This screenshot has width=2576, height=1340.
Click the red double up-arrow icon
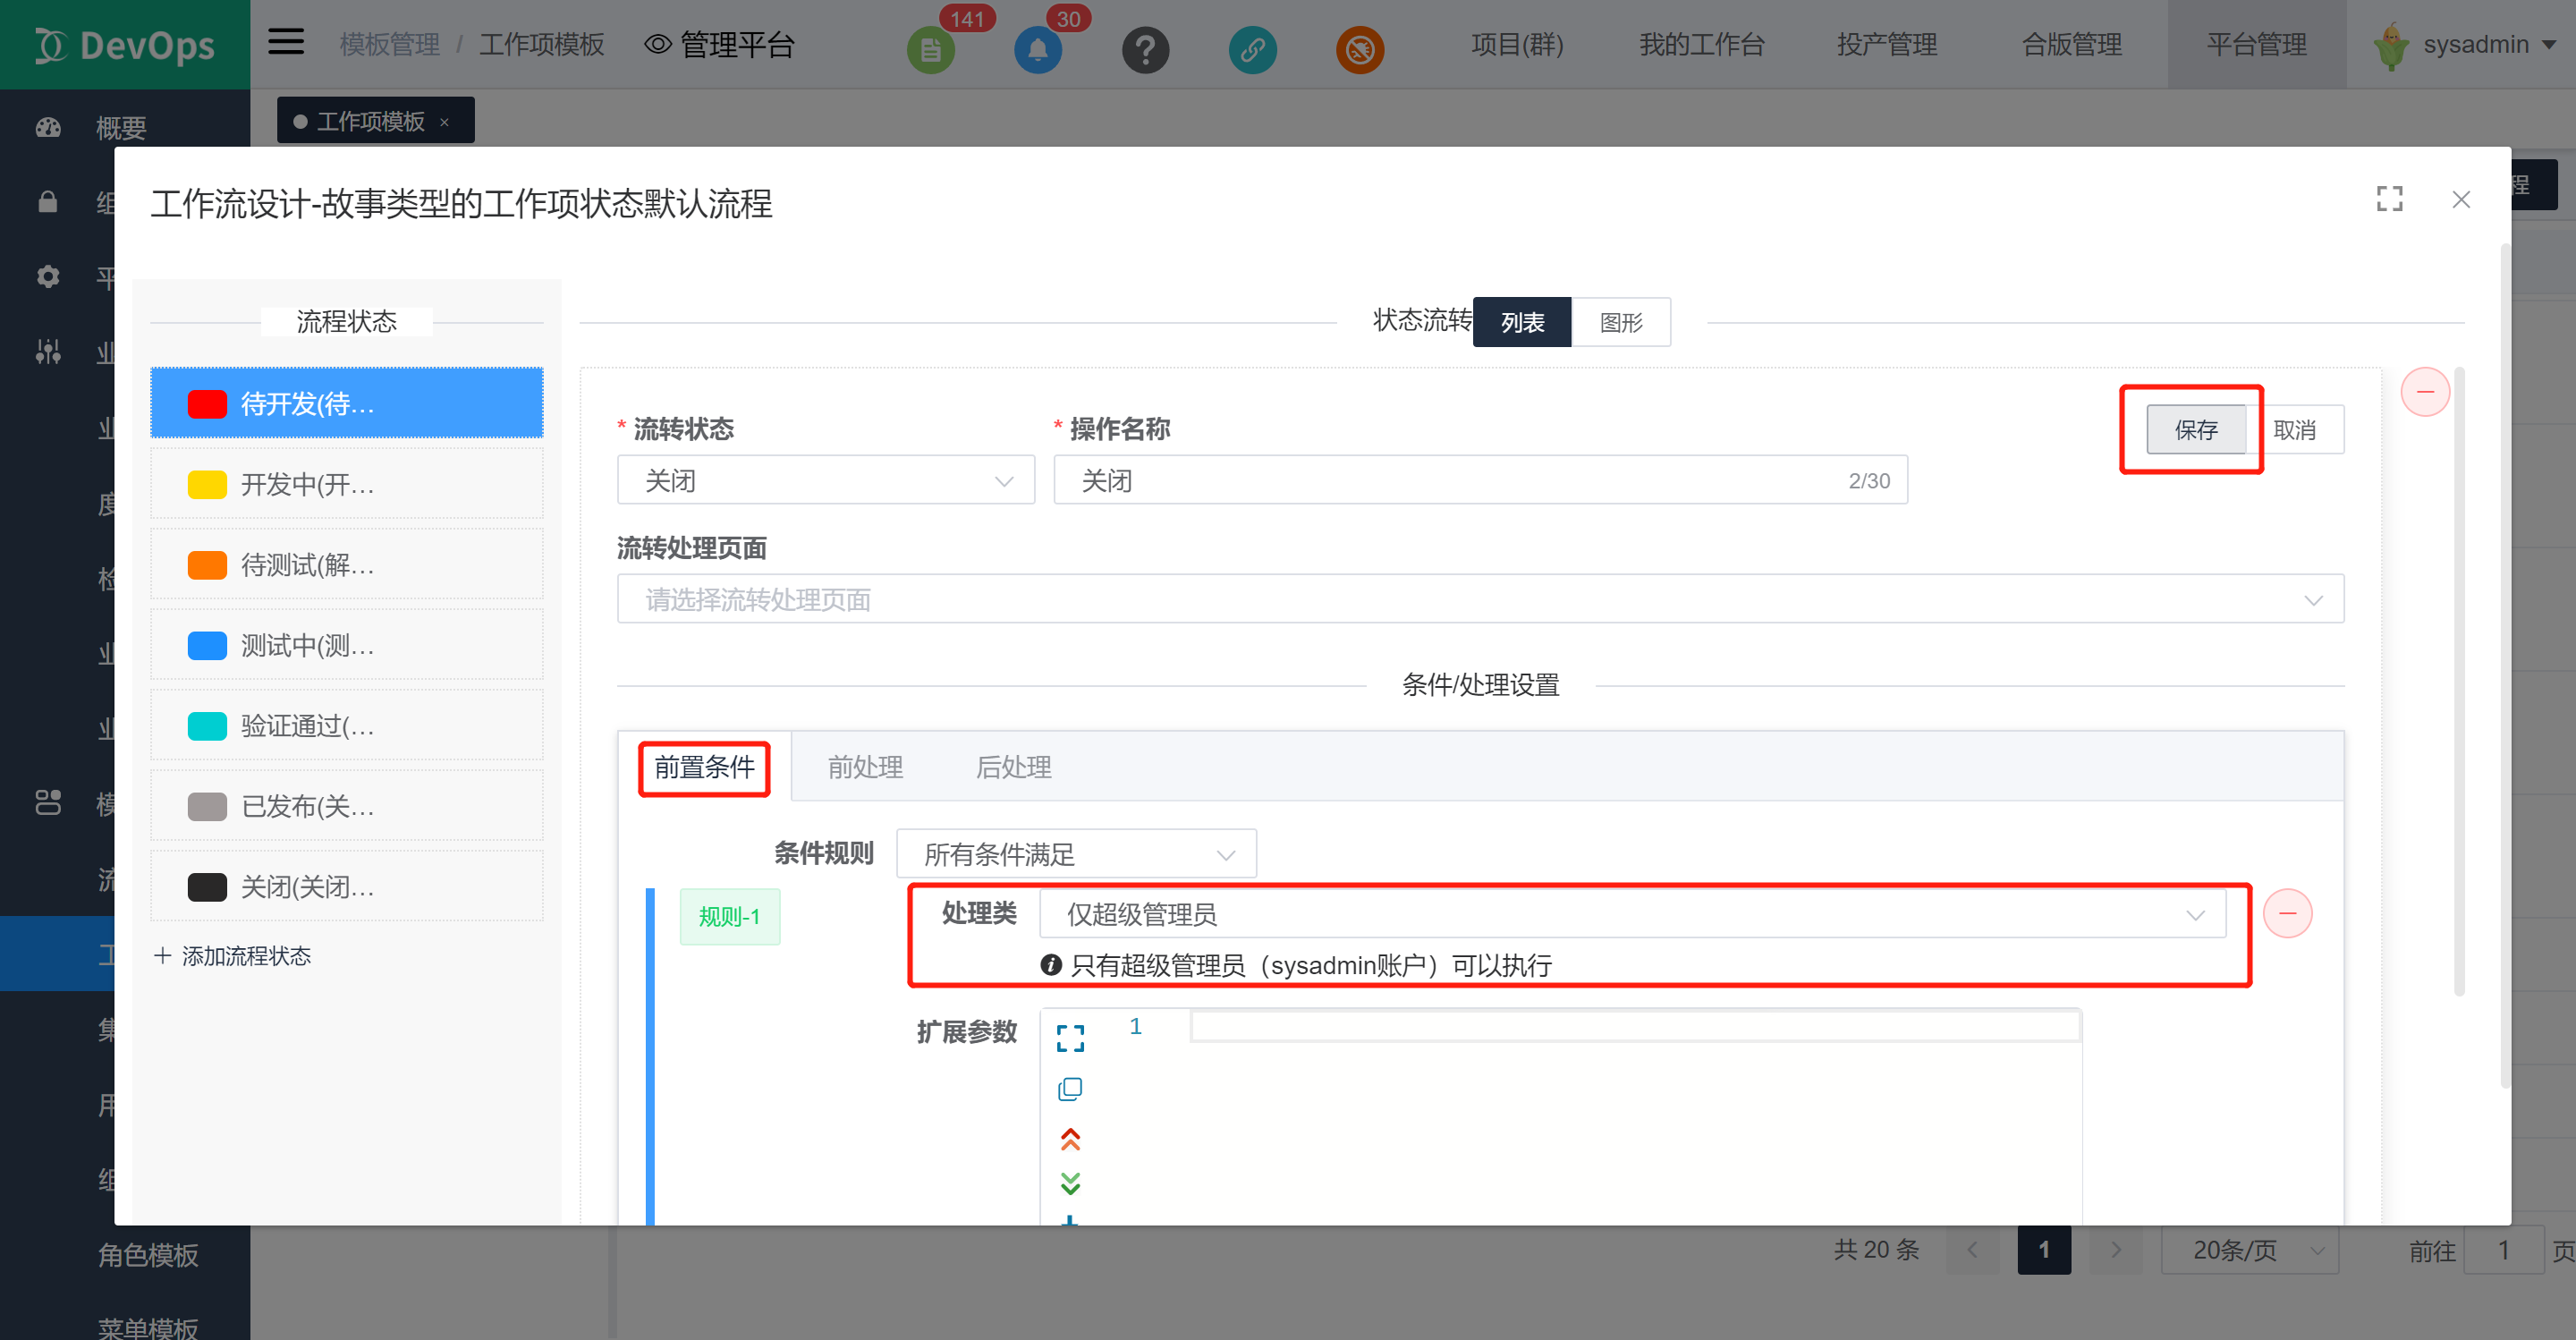coord(1070,1139)
